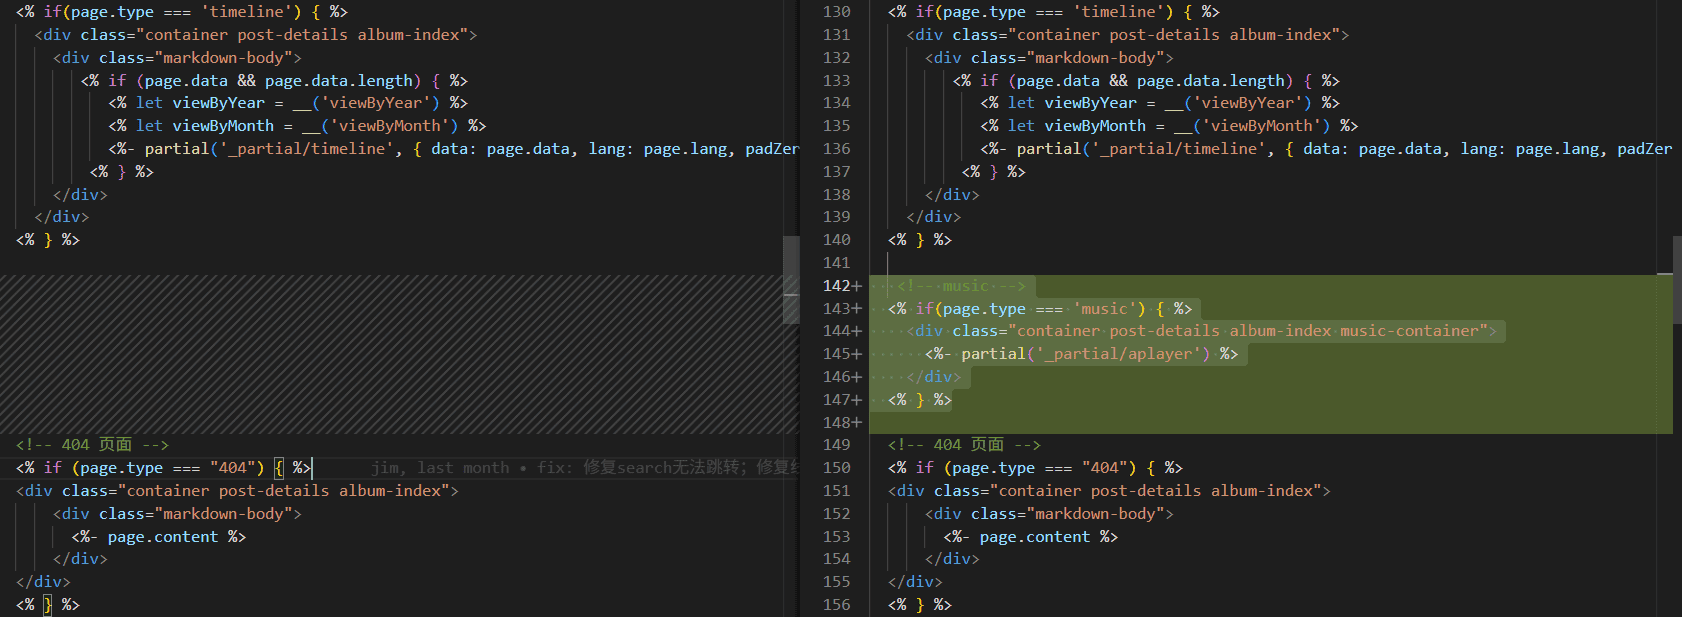Click partial('_partial/timeline' on line 136
The width and height of the screenshot is (1682, 617).
tap(1139, 149)
